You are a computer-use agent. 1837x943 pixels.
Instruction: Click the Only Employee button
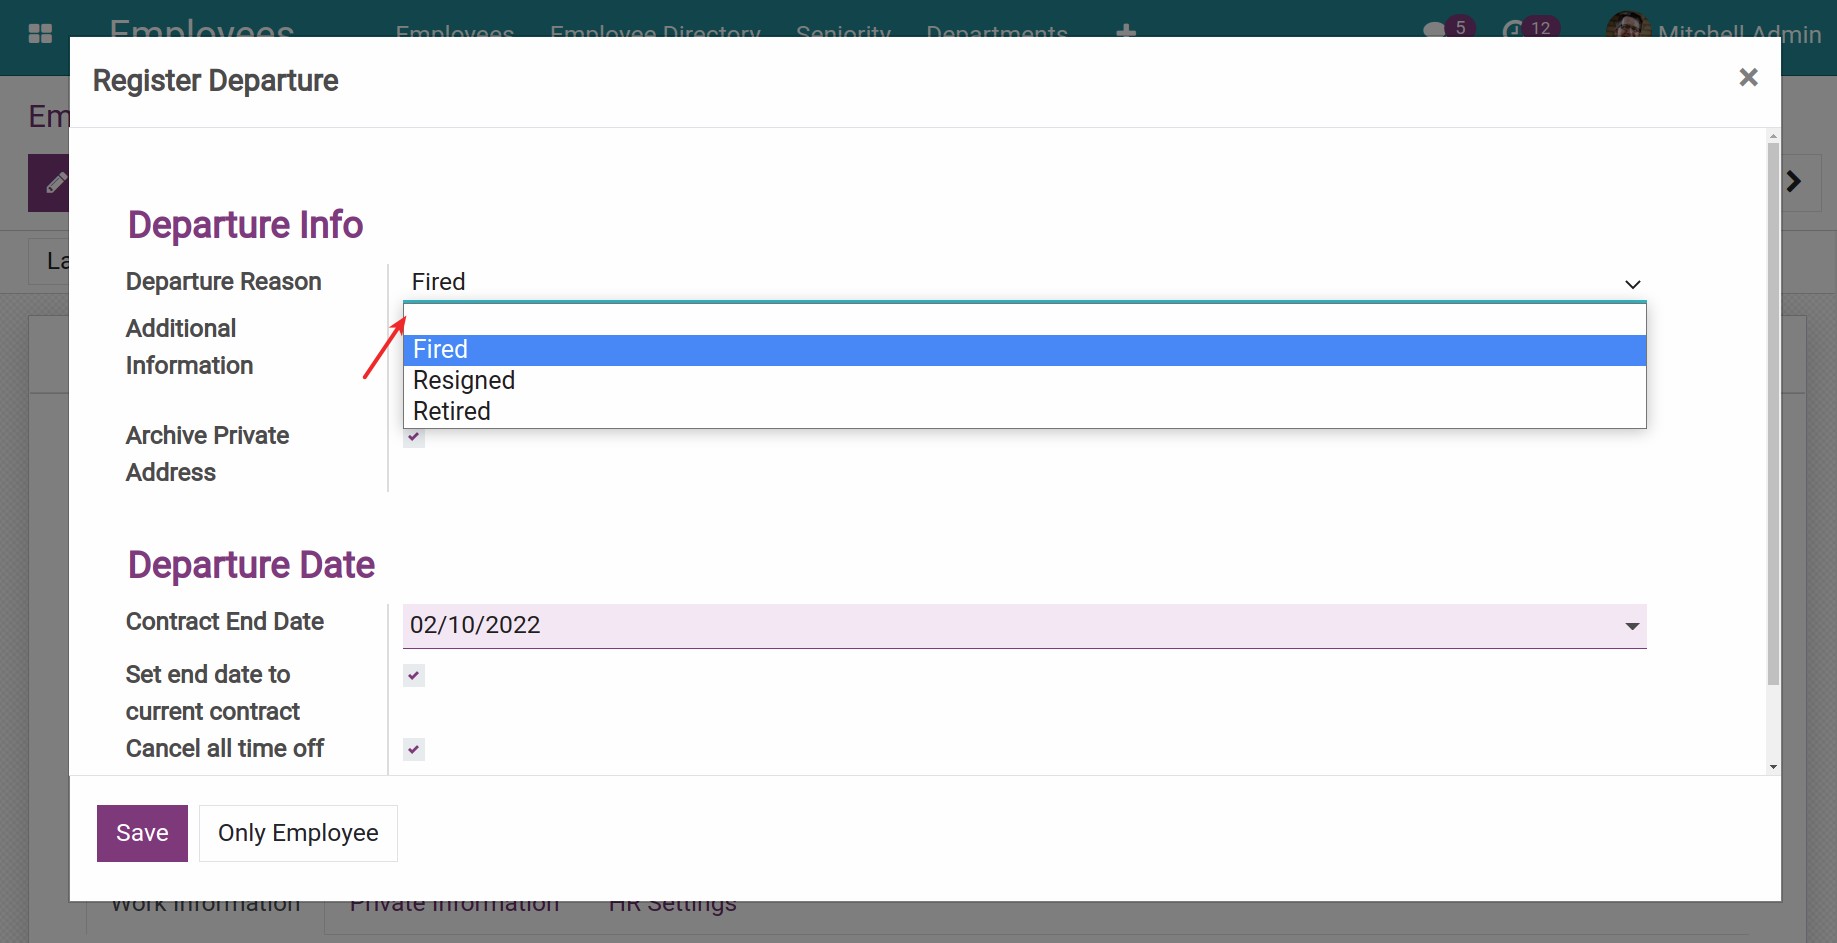coord(298,833)
